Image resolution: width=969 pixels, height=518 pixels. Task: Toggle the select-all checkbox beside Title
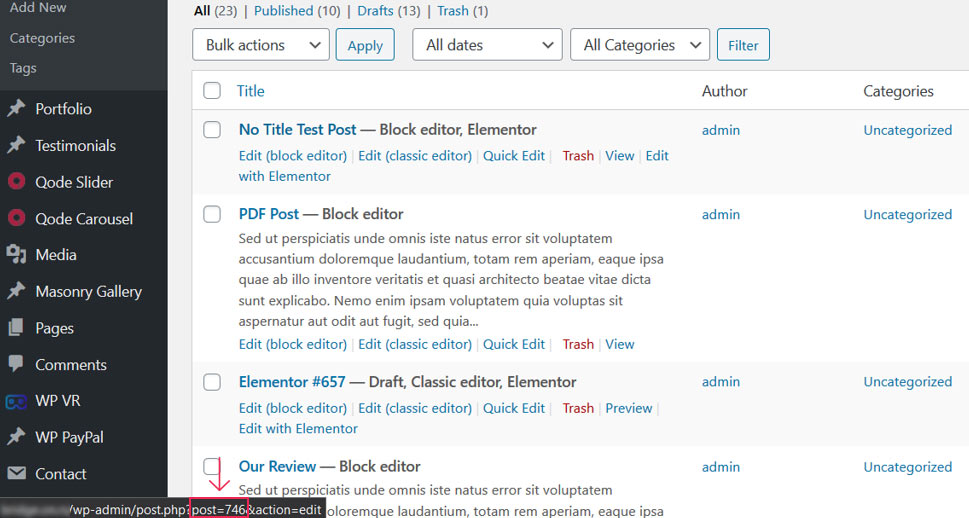click(212, 91)
